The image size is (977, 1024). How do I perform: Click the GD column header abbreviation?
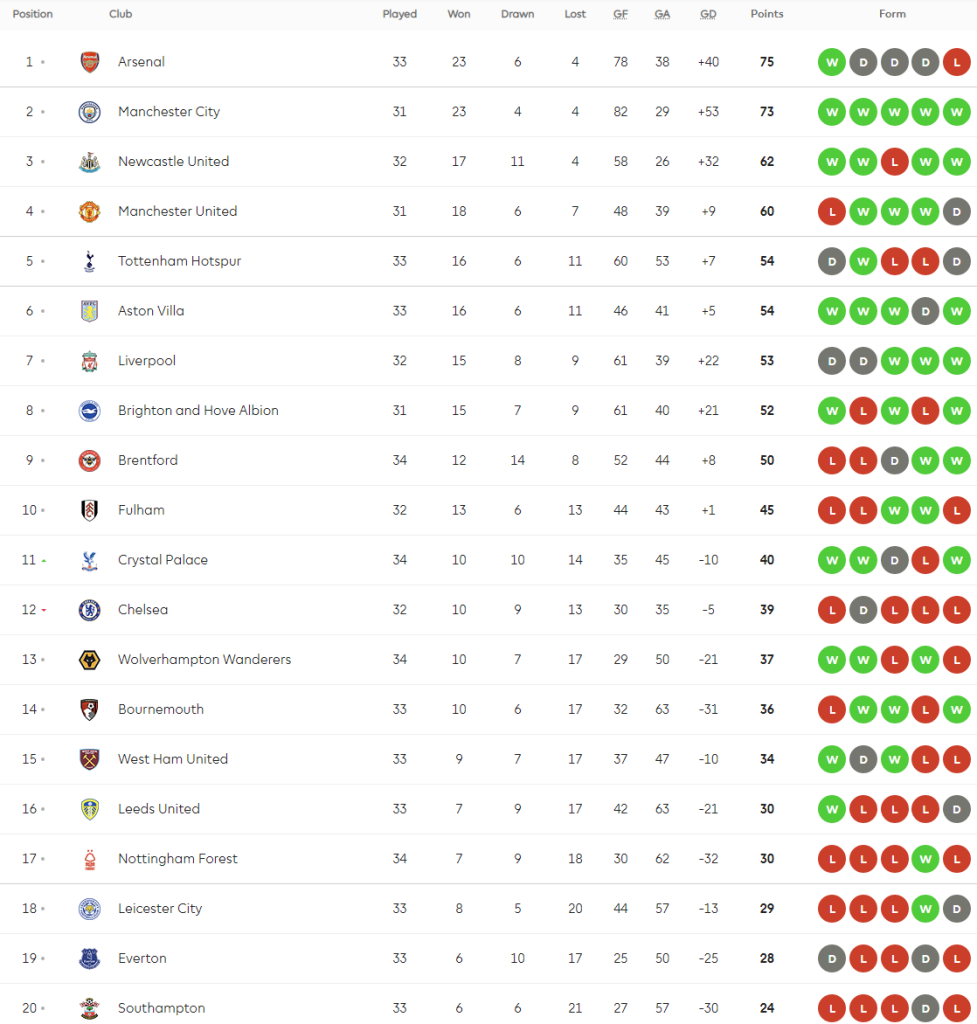pyautogui.click(x=708, y=14)
